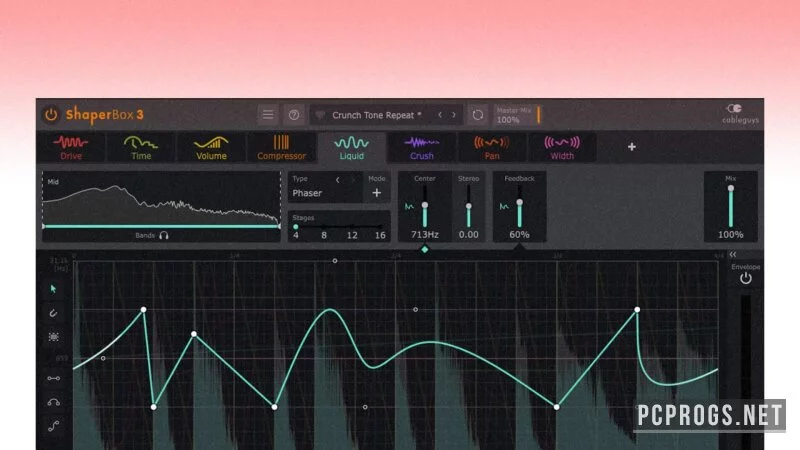Click the Center frequency slider handle
The image size is (800, 450).
coord(424,205)
